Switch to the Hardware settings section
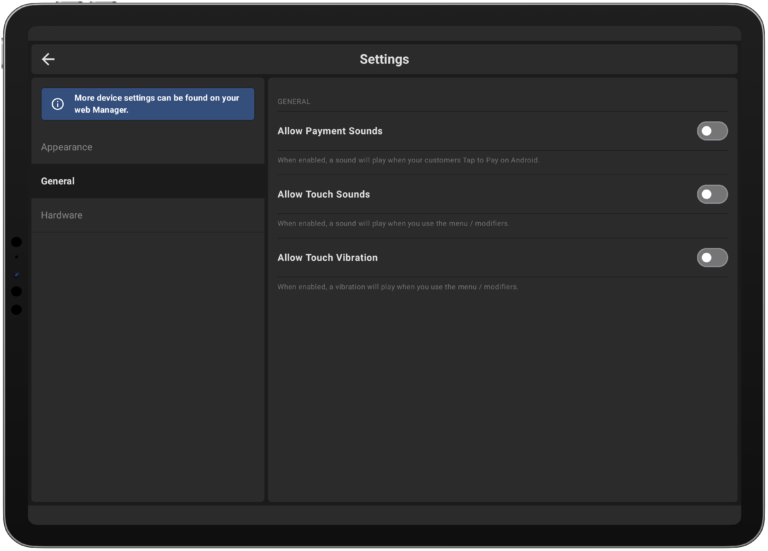The image size is (768, 551). click(62, 215)
